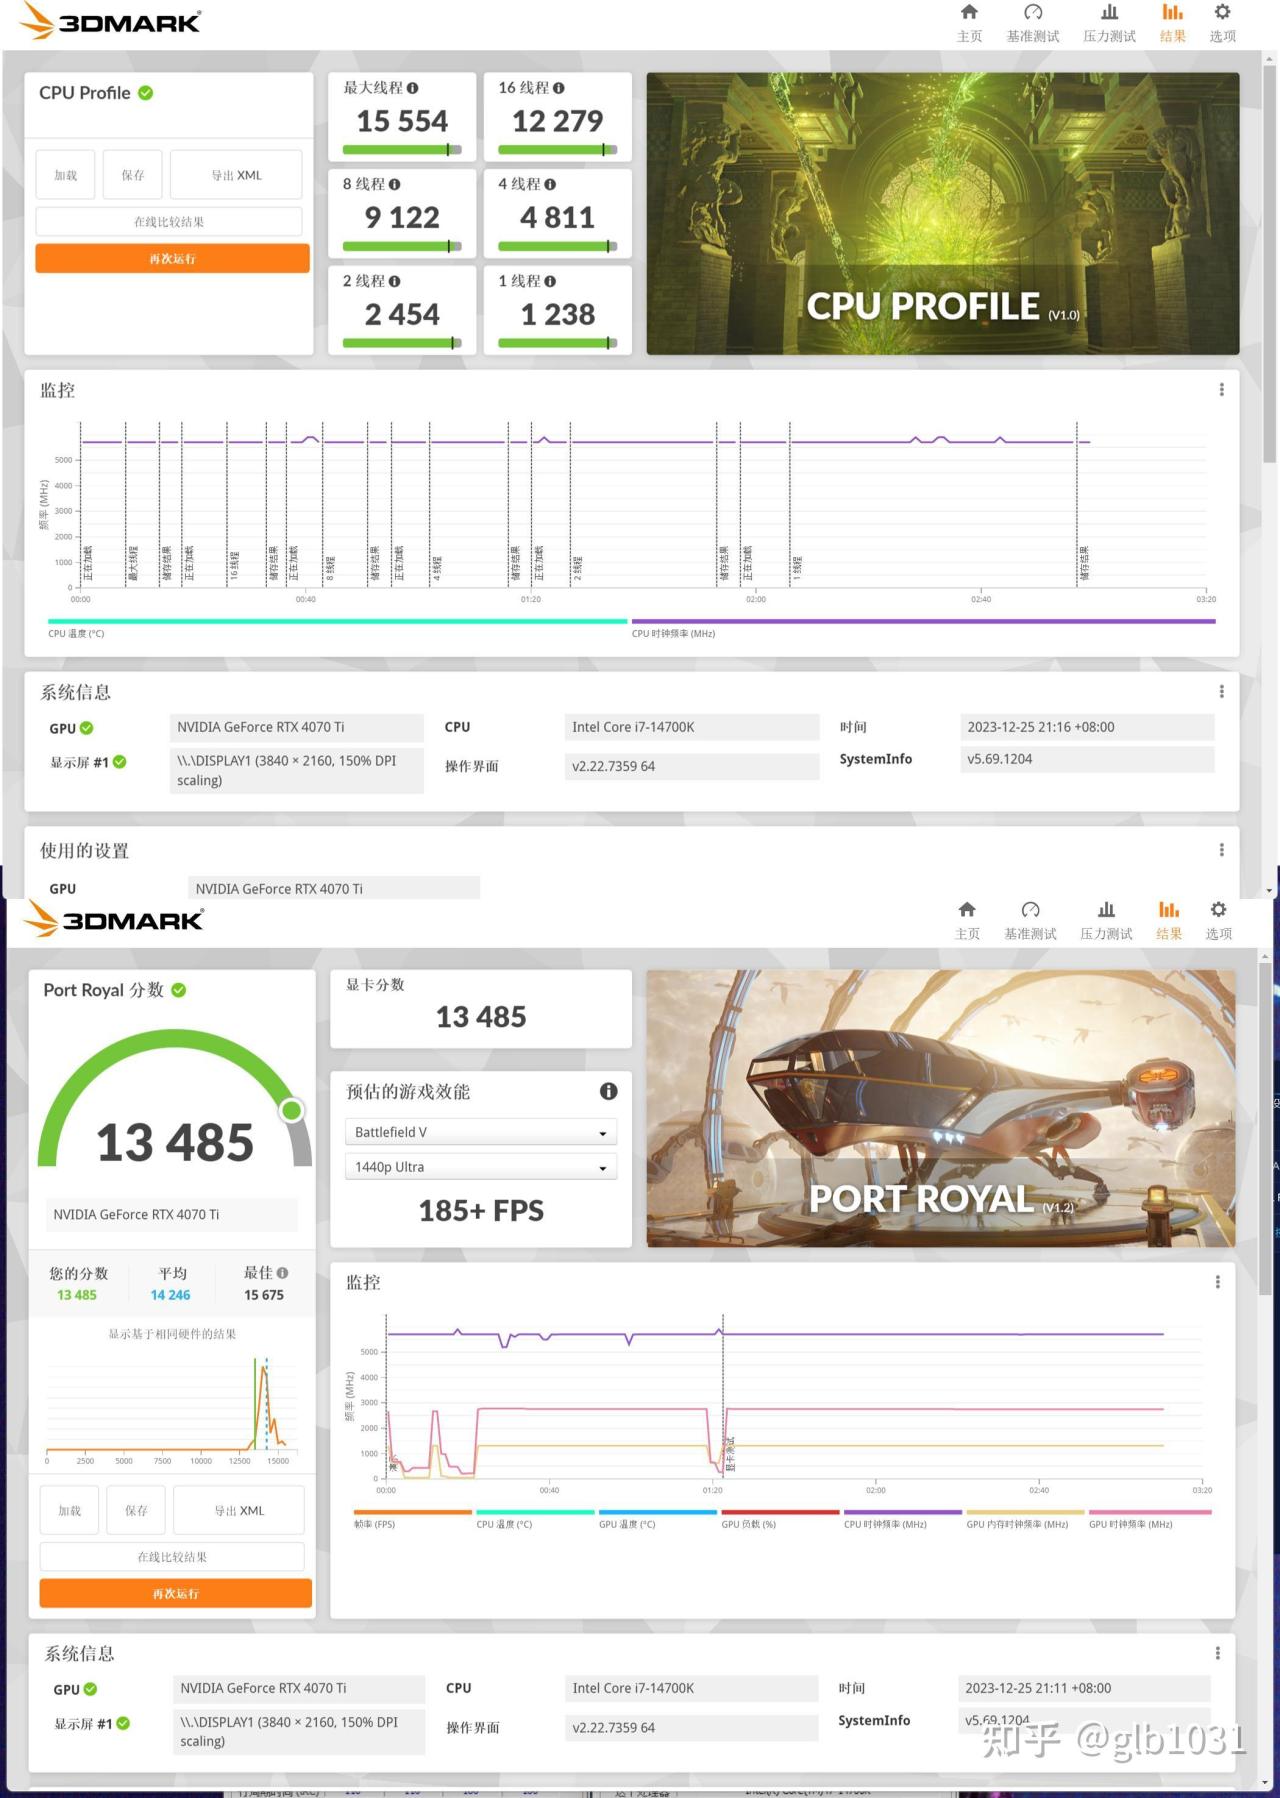Image resolution: width=1280 pixels, height=1798 pixels.
Task: Click the info icon in 预估的游戏效能
Action: pyautogui.click(x=608, y=1091)
